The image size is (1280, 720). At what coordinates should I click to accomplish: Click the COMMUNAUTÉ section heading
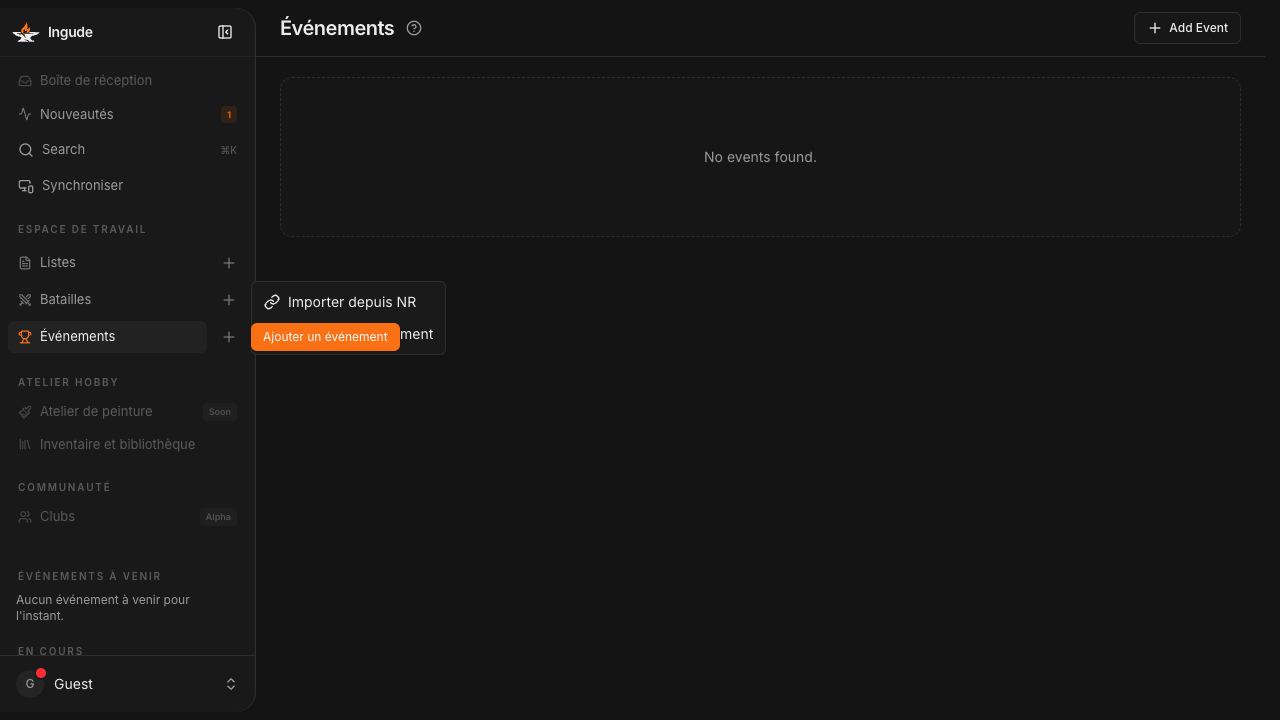[x=64, y=487]
